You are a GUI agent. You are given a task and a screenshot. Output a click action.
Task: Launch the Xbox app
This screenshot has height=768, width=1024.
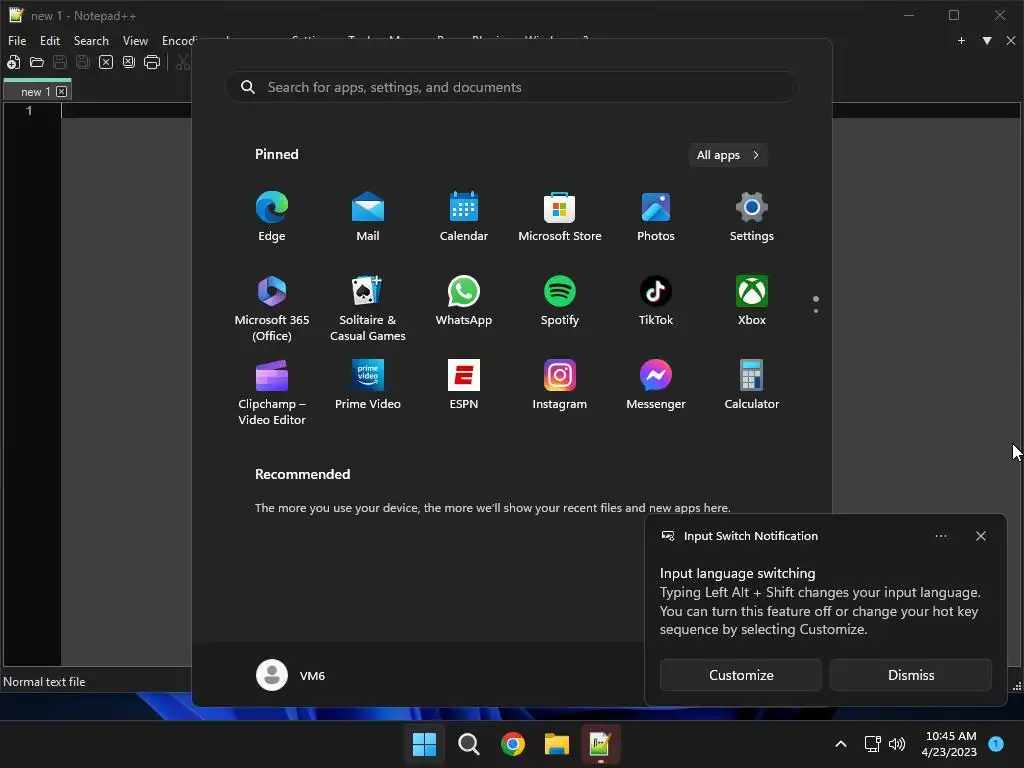[752, 301]
